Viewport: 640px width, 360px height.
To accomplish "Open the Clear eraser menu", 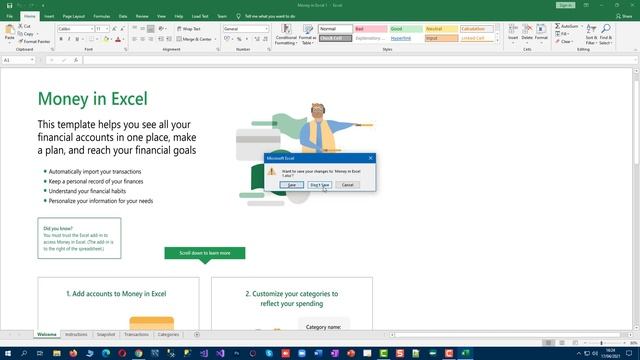I will tap(564, 42).
